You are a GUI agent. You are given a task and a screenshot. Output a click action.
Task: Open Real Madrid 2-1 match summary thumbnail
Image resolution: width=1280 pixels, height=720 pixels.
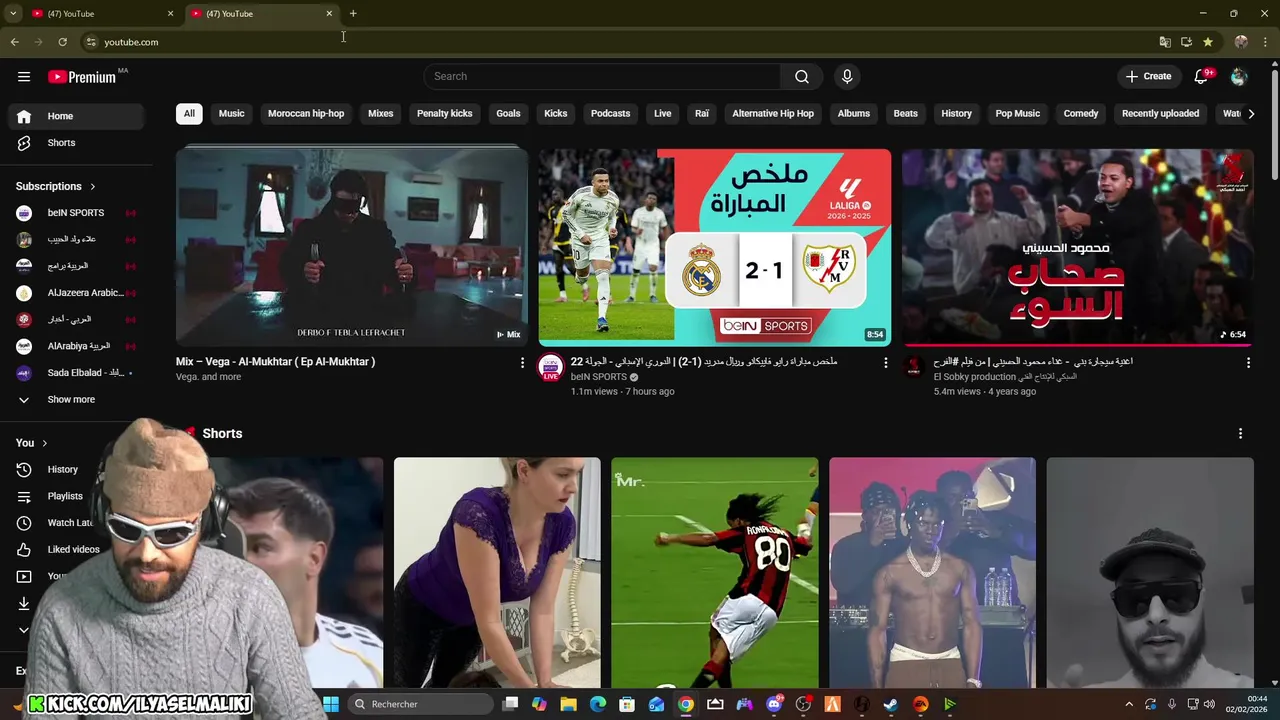(x=715, y=247)
